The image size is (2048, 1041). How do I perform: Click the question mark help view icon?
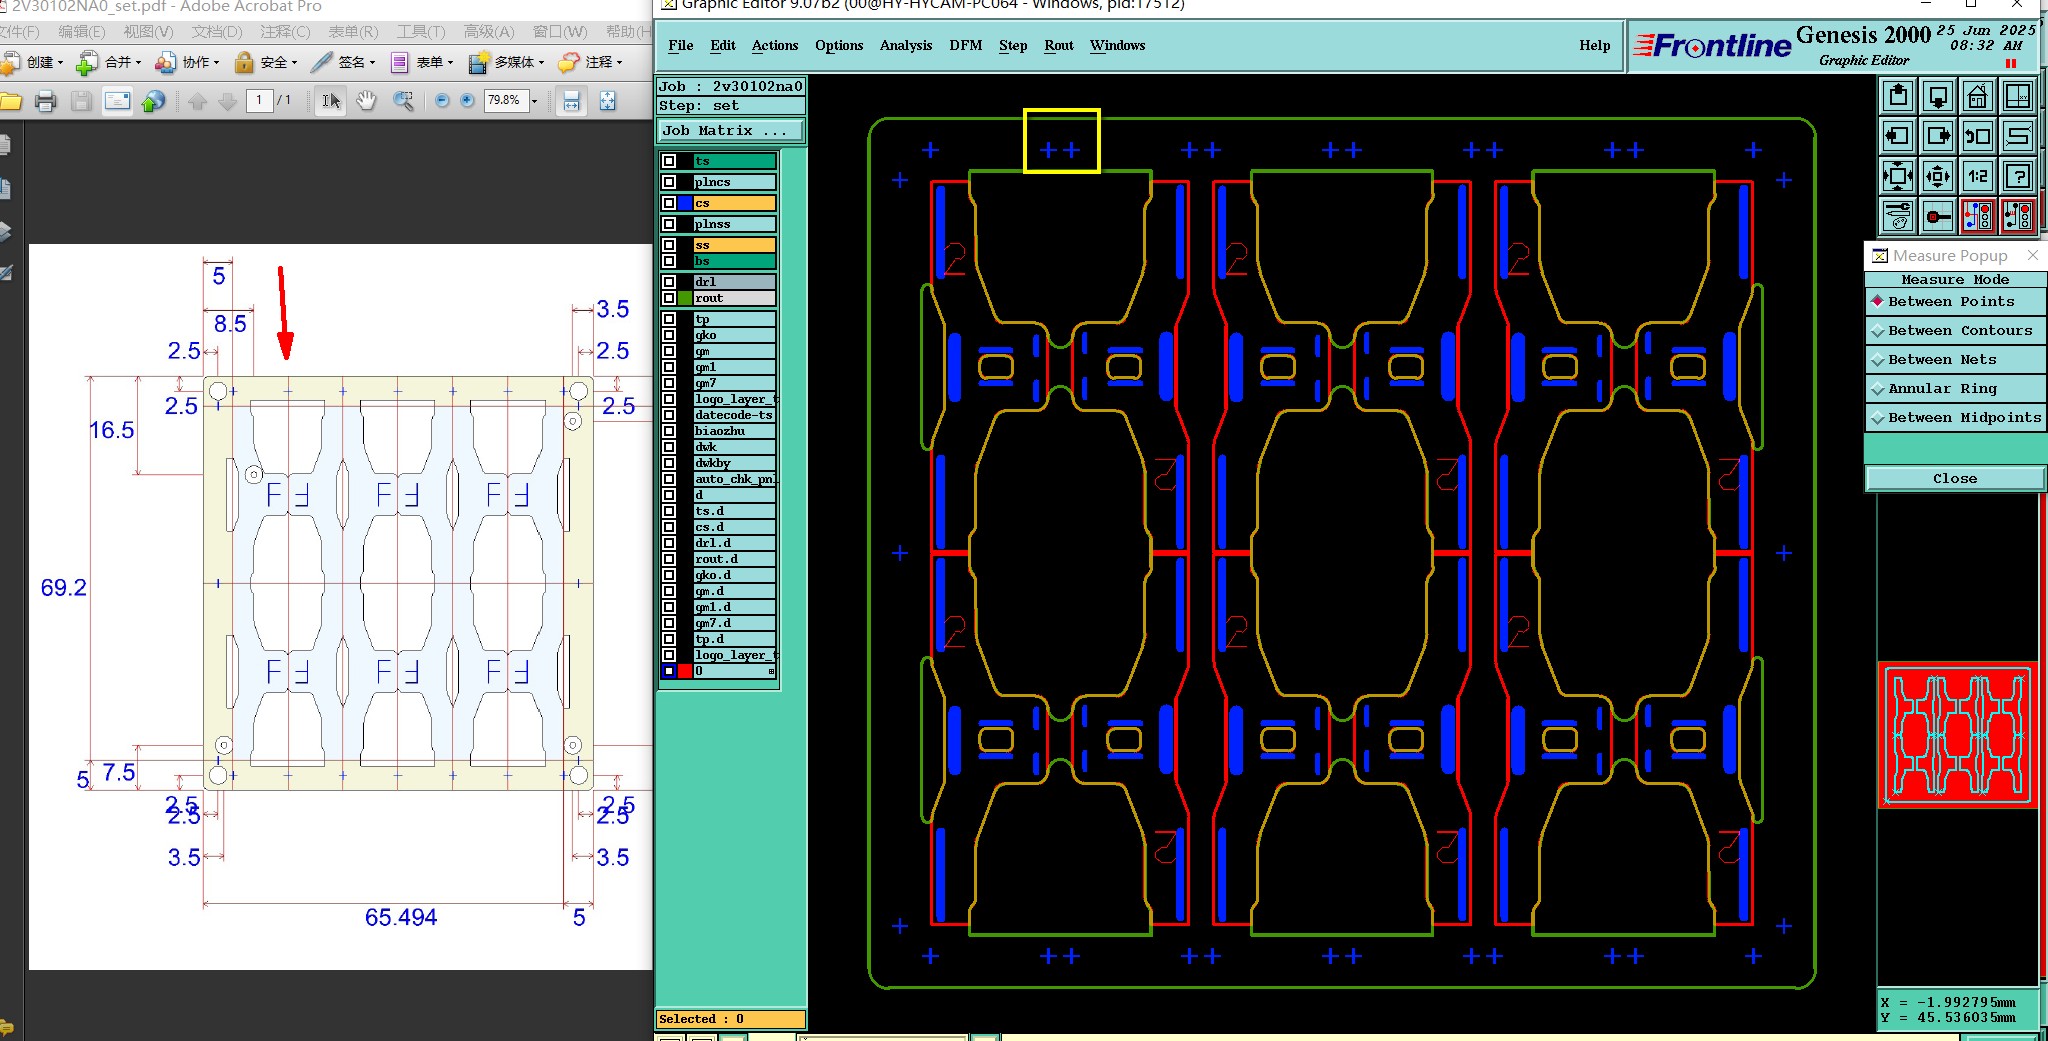(2018, 177)
